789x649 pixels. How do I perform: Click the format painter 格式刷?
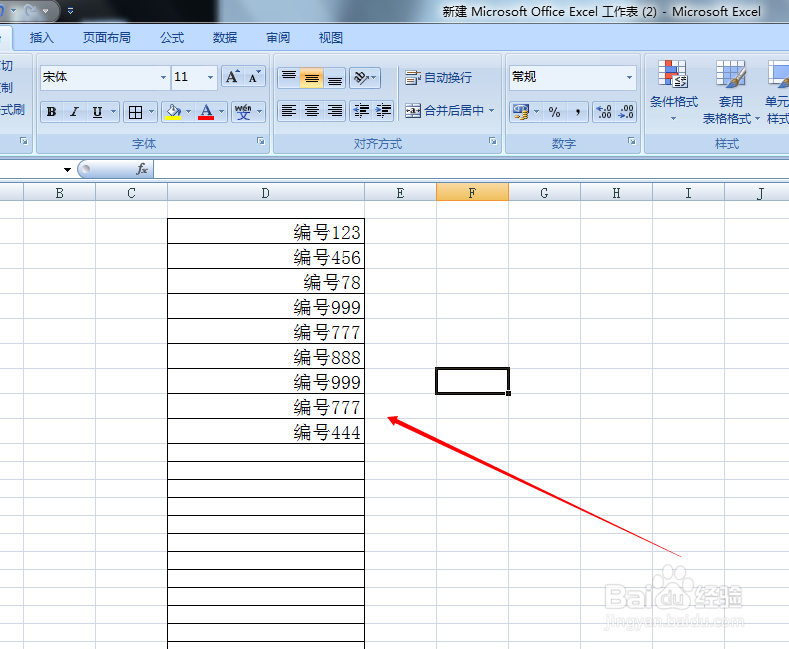(11, 110)
